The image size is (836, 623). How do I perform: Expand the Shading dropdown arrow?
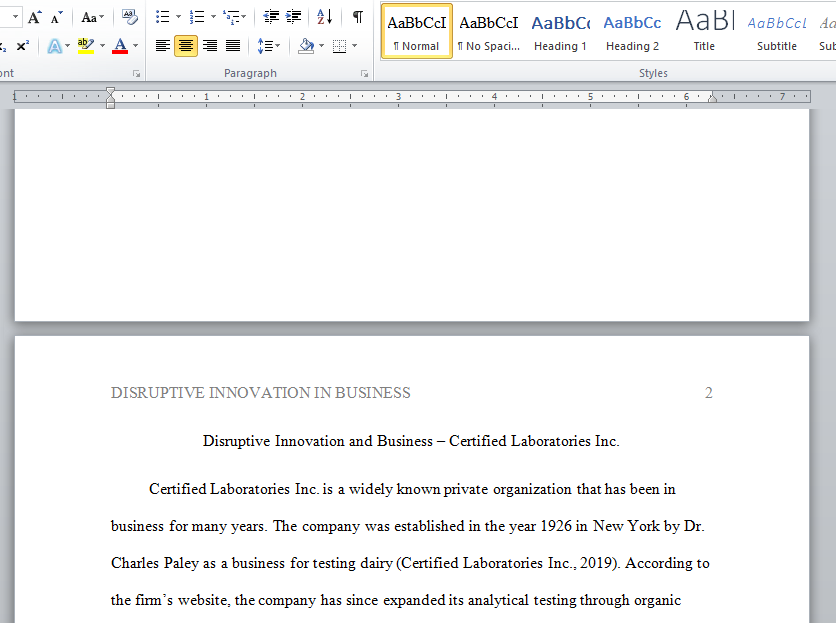321,46
